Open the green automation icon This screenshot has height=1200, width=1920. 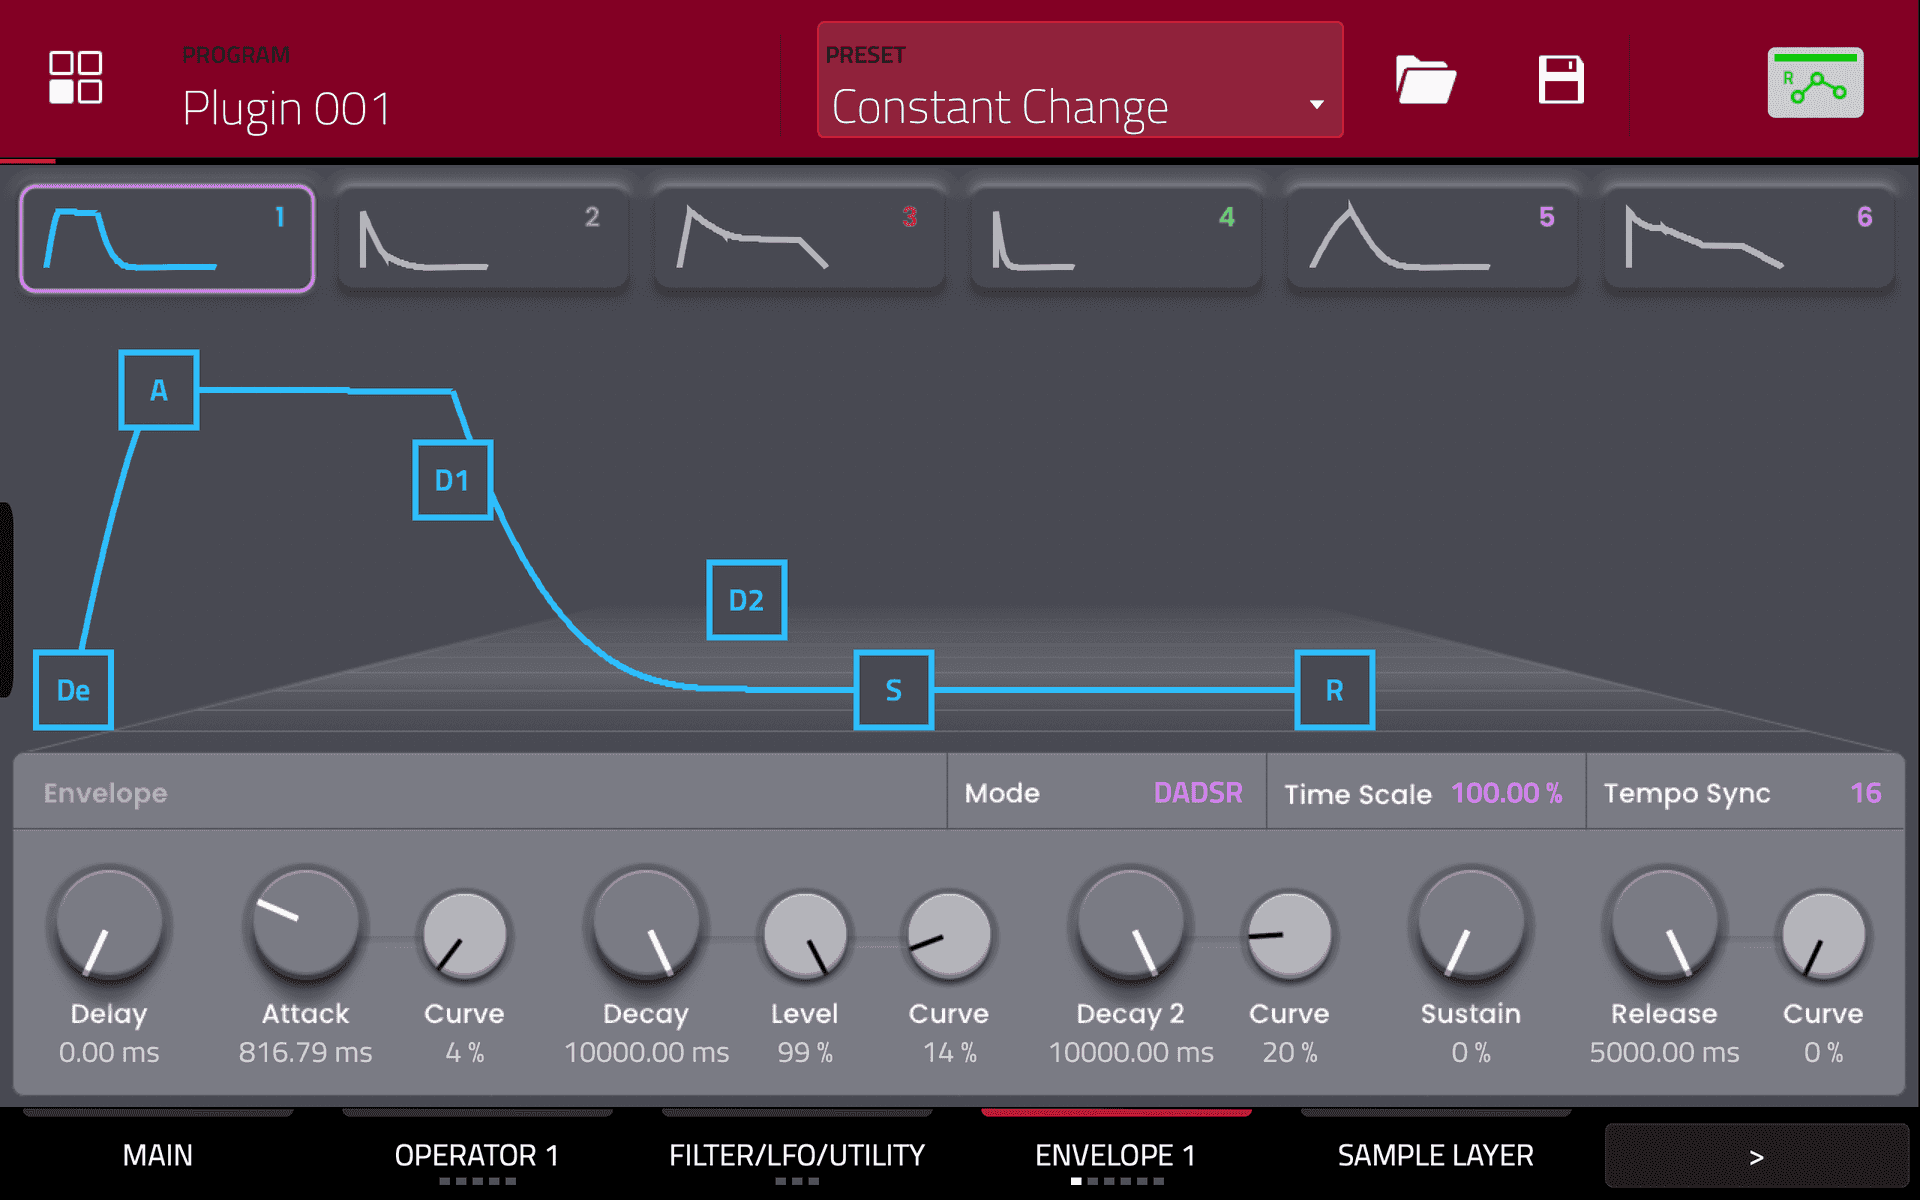tap(1814, 83)
